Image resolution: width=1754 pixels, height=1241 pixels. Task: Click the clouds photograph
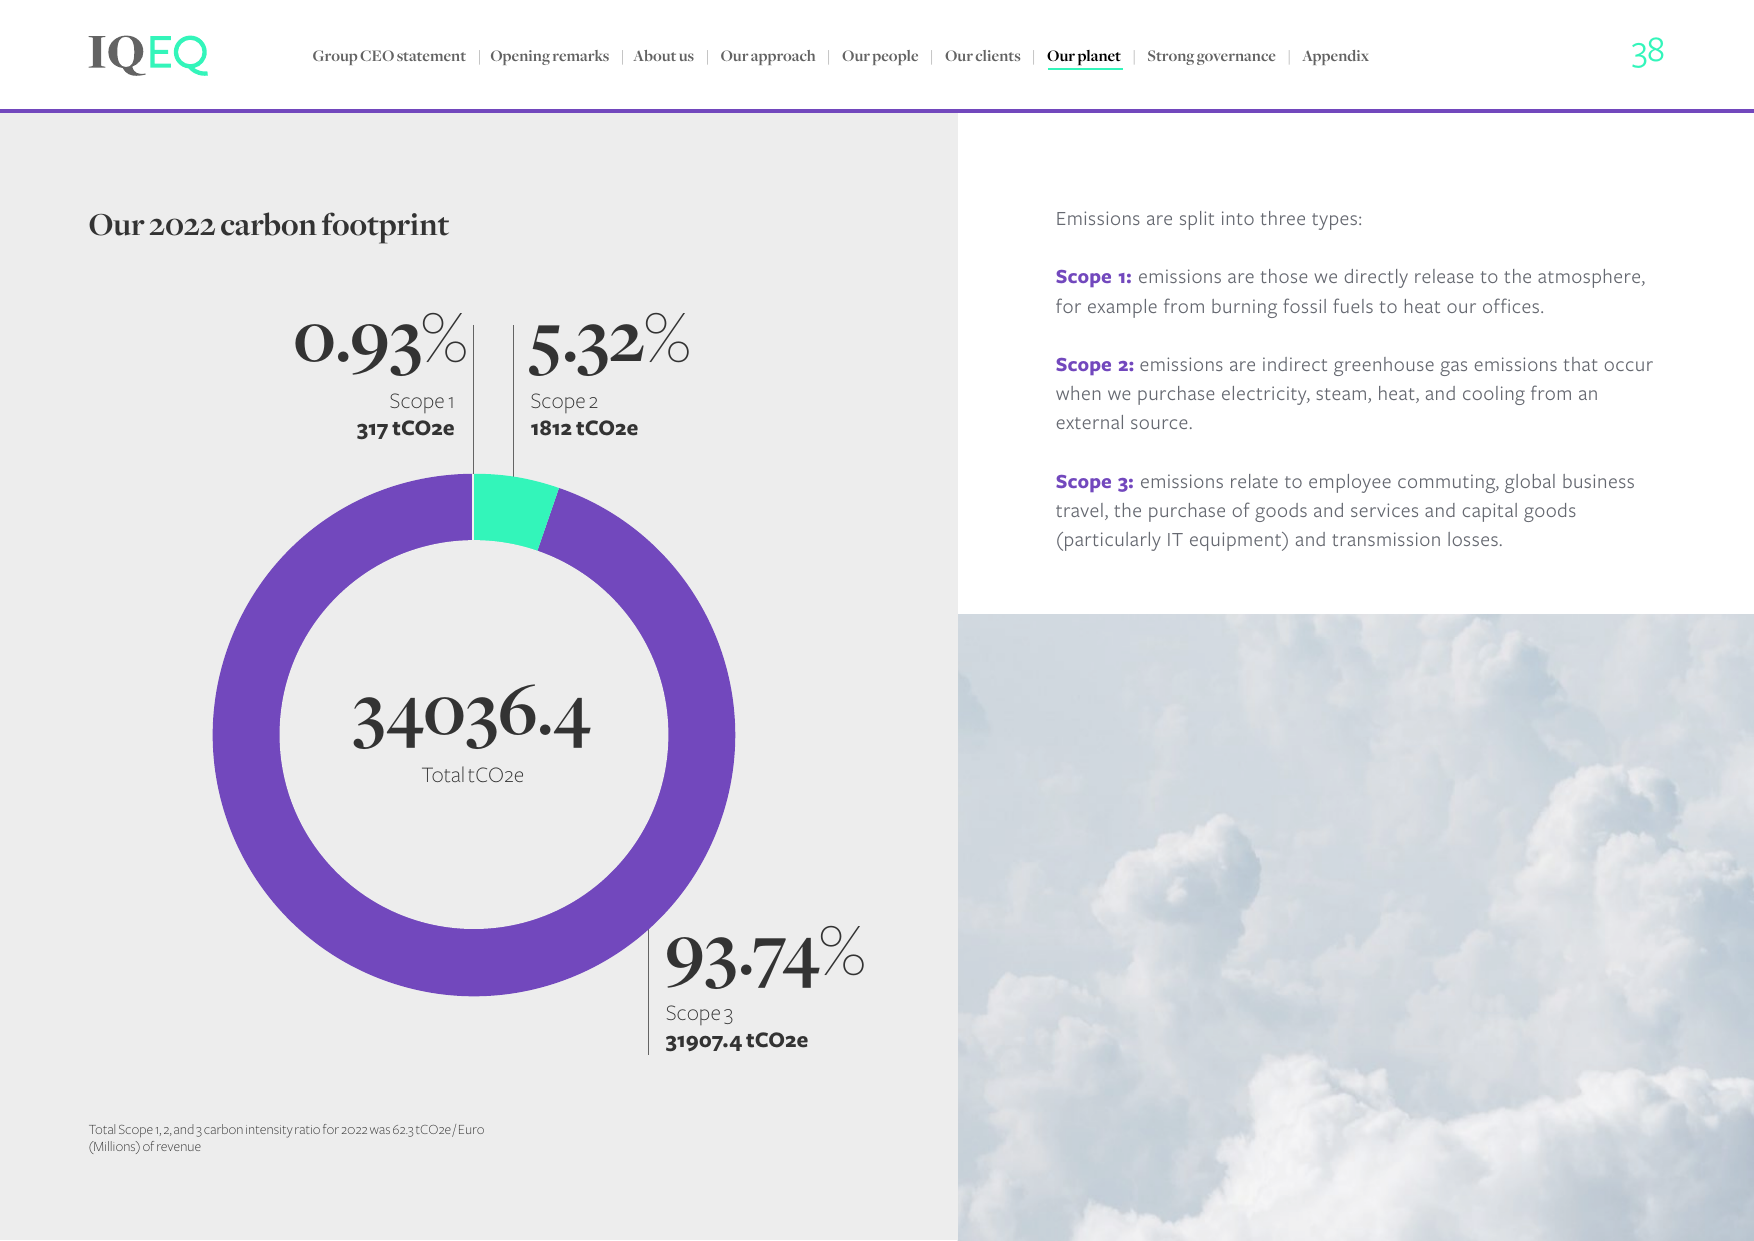click(x=1355, y=927)
